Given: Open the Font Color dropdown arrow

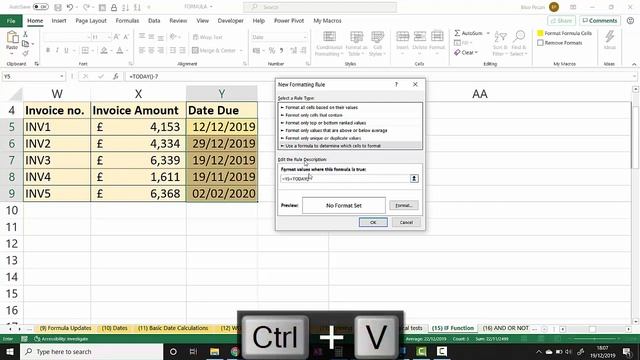Looking at the screenshot, I should [x=127, y=50].
